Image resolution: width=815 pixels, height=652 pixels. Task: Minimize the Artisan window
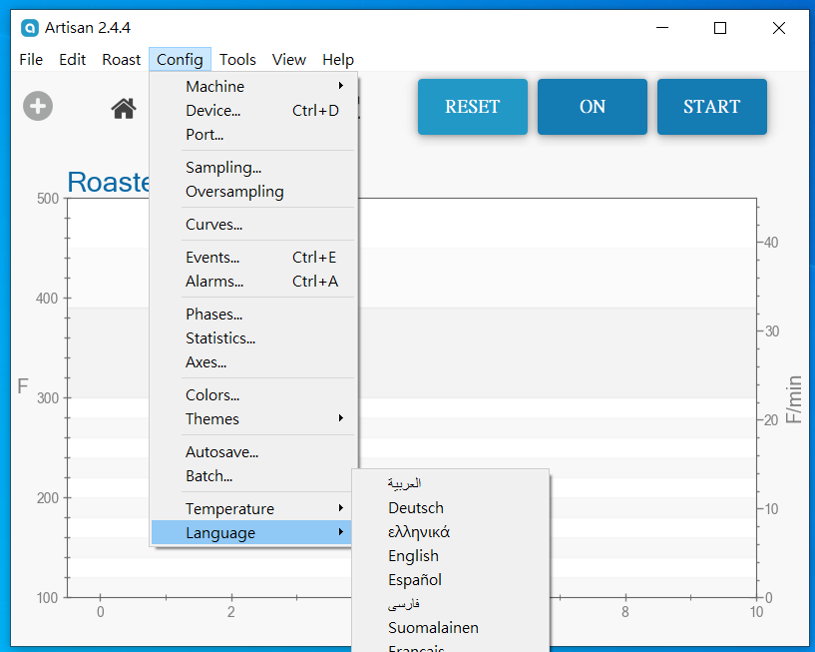coord(662,28)
